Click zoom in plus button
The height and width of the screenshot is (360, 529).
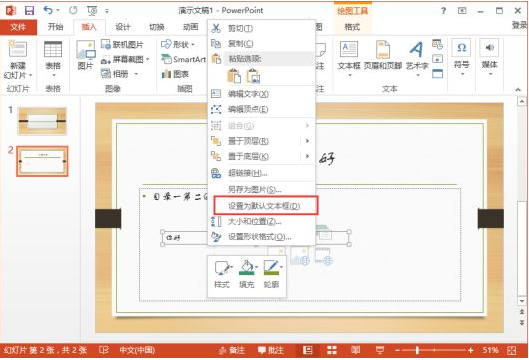click(471, 351)
